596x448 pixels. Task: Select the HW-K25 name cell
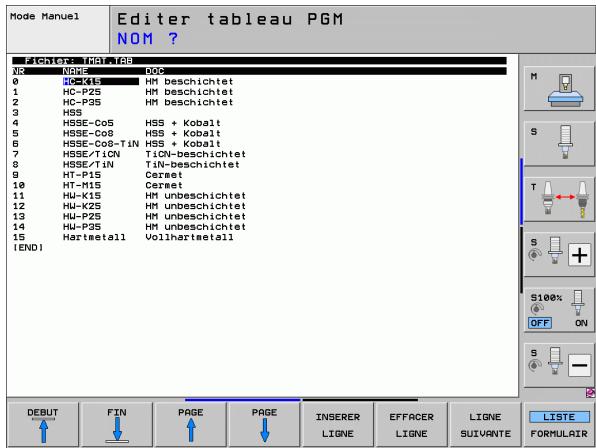point(82,206)
